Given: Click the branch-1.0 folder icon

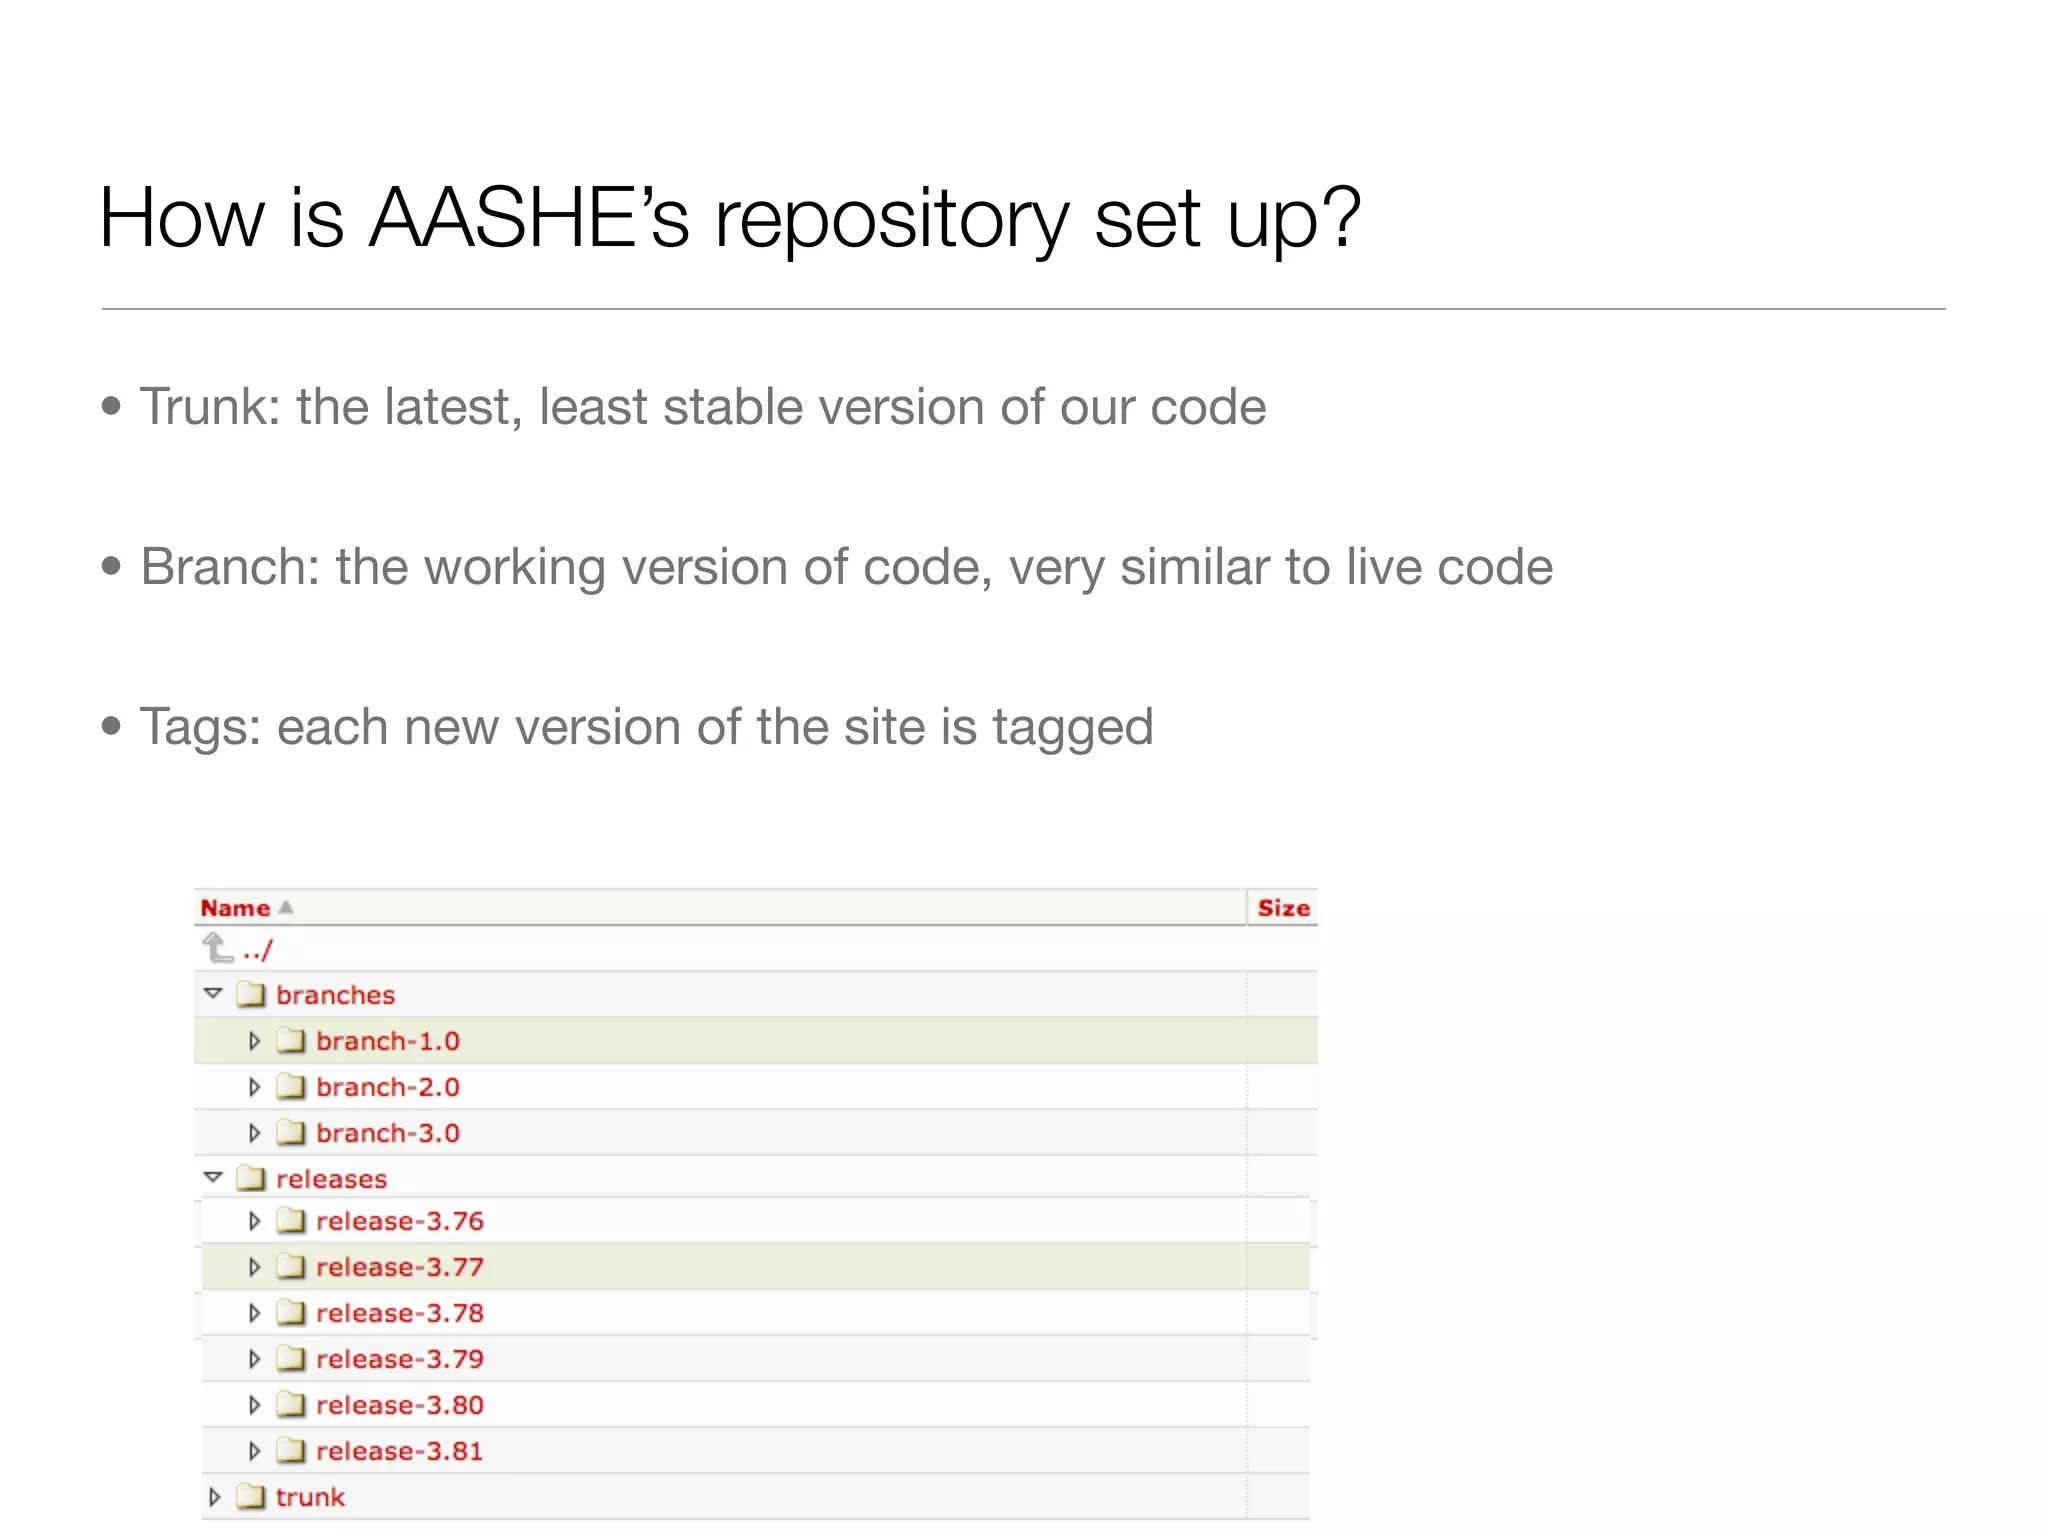Looking at the screenshot, I should (291, 1041).
